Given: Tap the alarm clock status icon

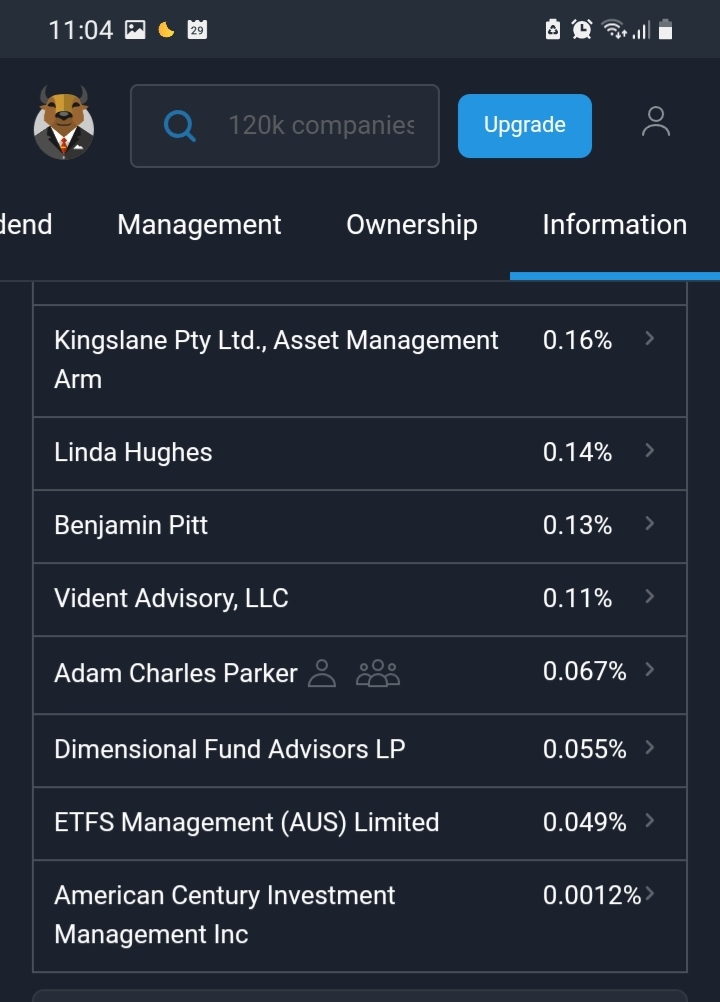Looking at the screenshot, I should [x=581, y=29].
